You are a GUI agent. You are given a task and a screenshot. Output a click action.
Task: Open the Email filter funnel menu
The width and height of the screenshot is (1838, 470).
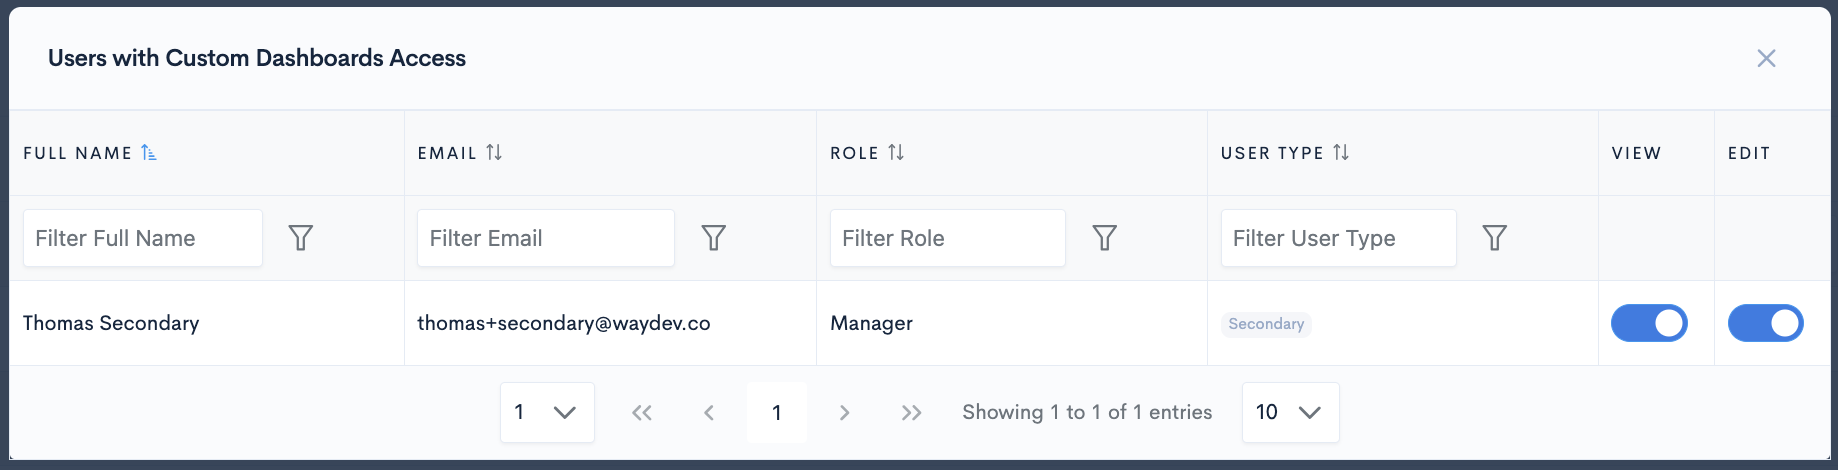click(x=713, y=238)
